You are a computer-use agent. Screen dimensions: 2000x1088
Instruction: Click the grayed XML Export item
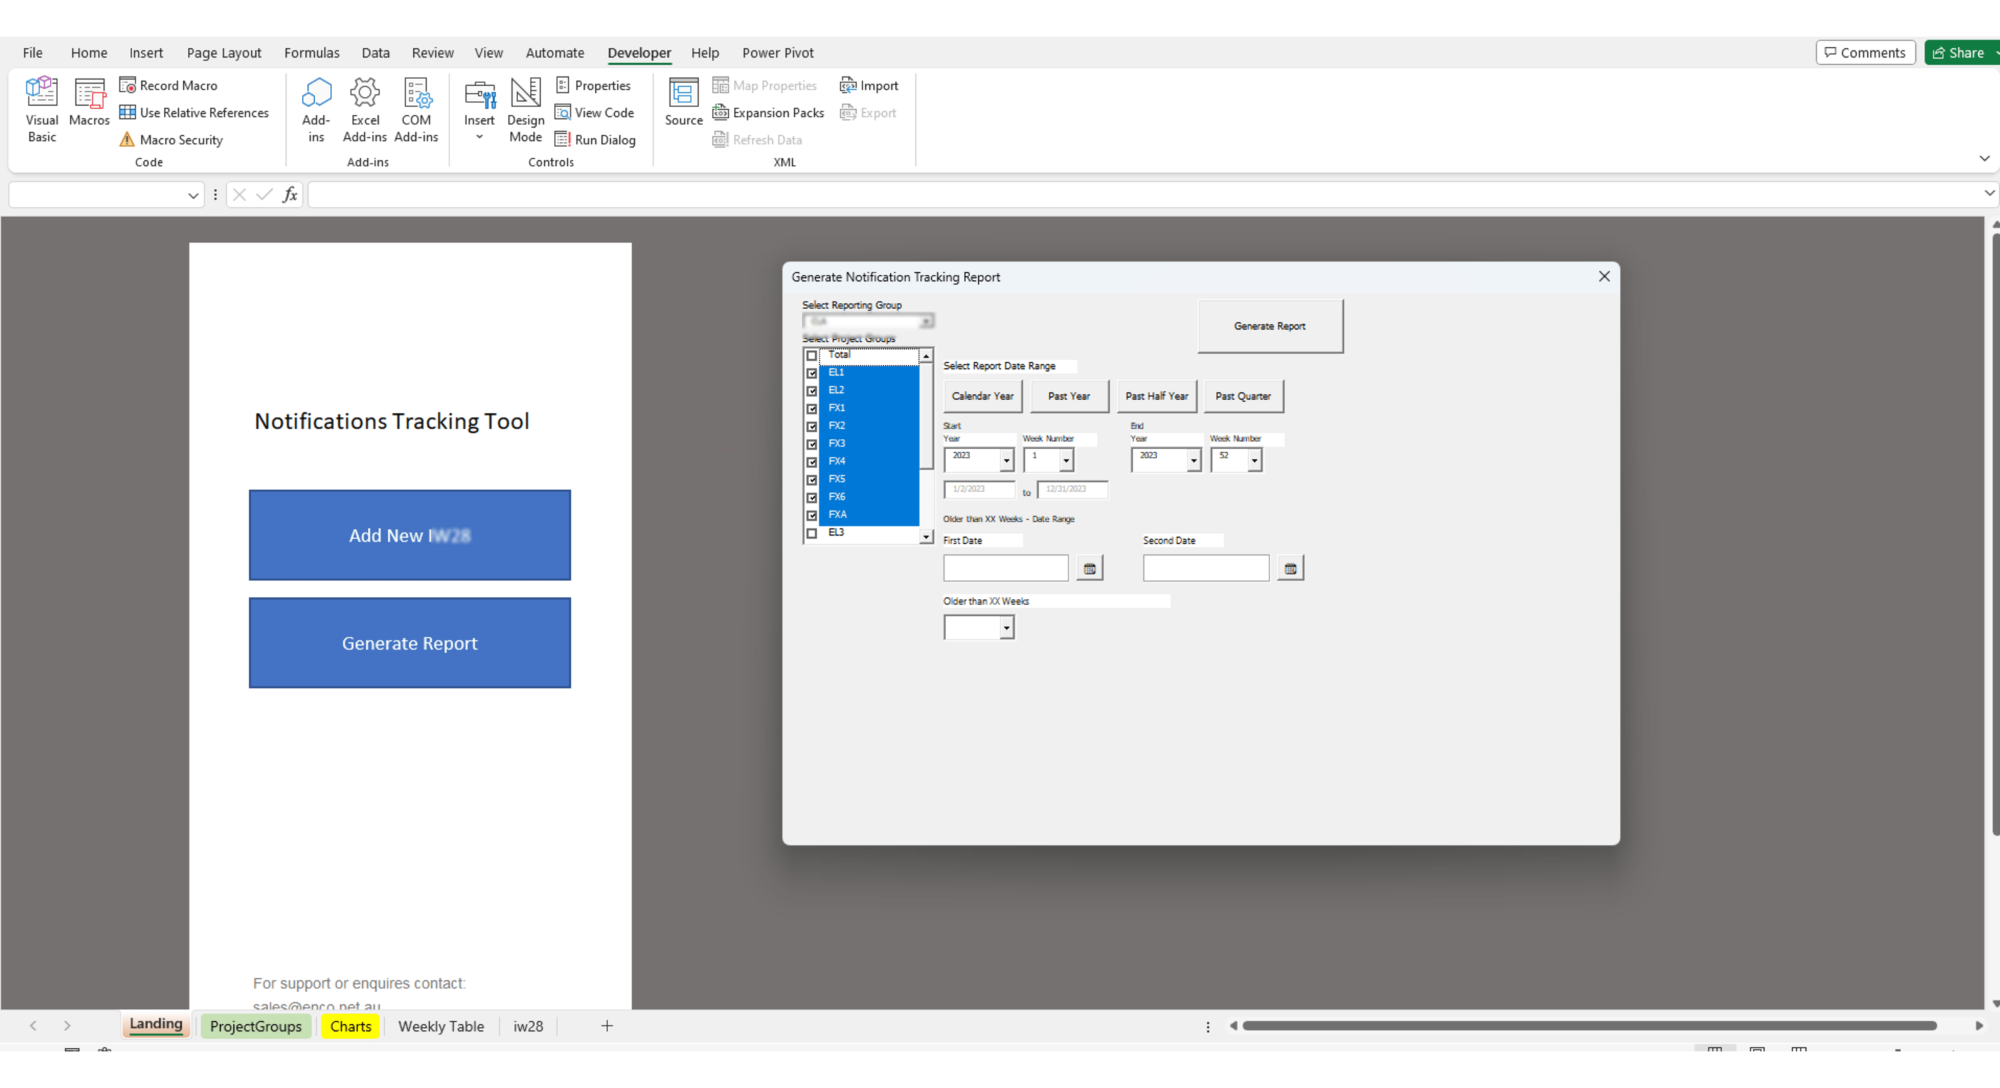pyautogui.click(x=868, y=112)
